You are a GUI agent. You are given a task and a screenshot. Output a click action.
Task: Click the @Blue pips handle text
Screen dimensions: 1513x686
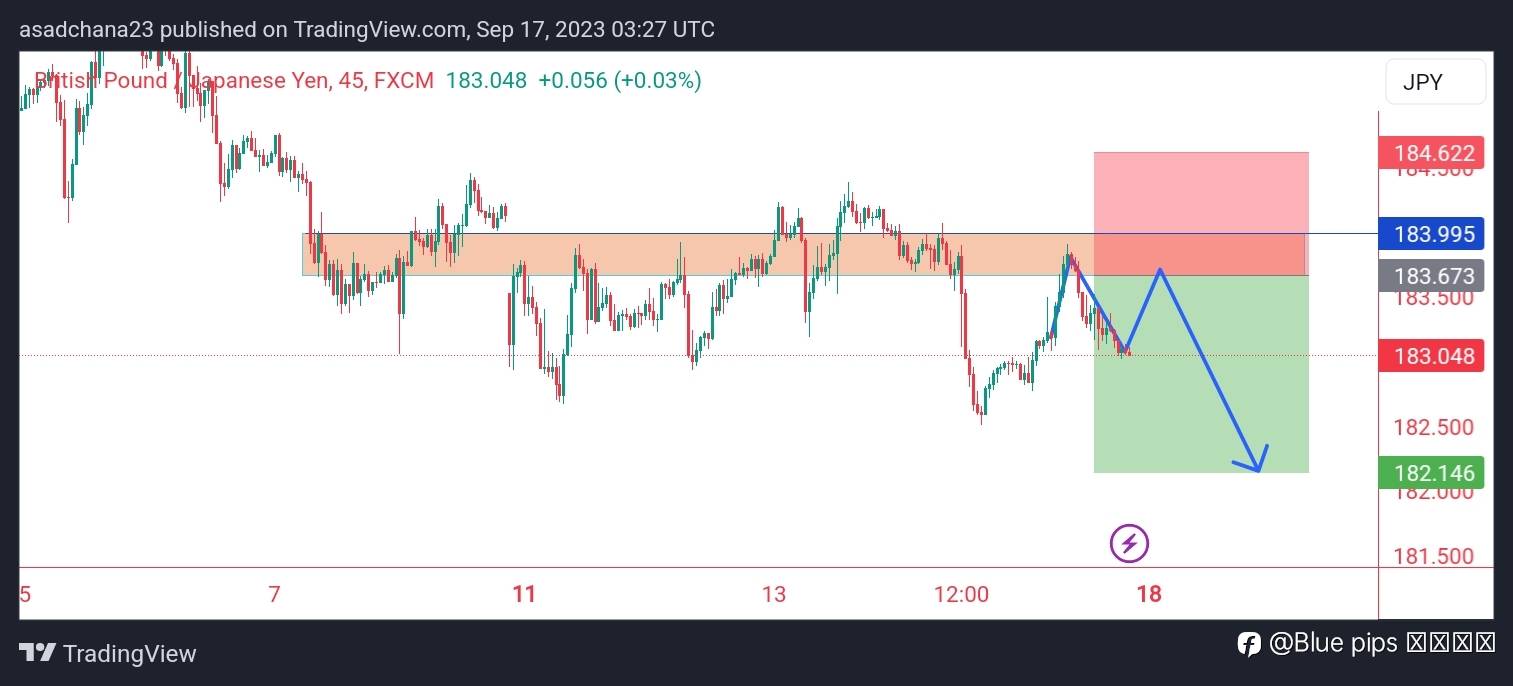pyautogui.click(x=1332, y=644)
